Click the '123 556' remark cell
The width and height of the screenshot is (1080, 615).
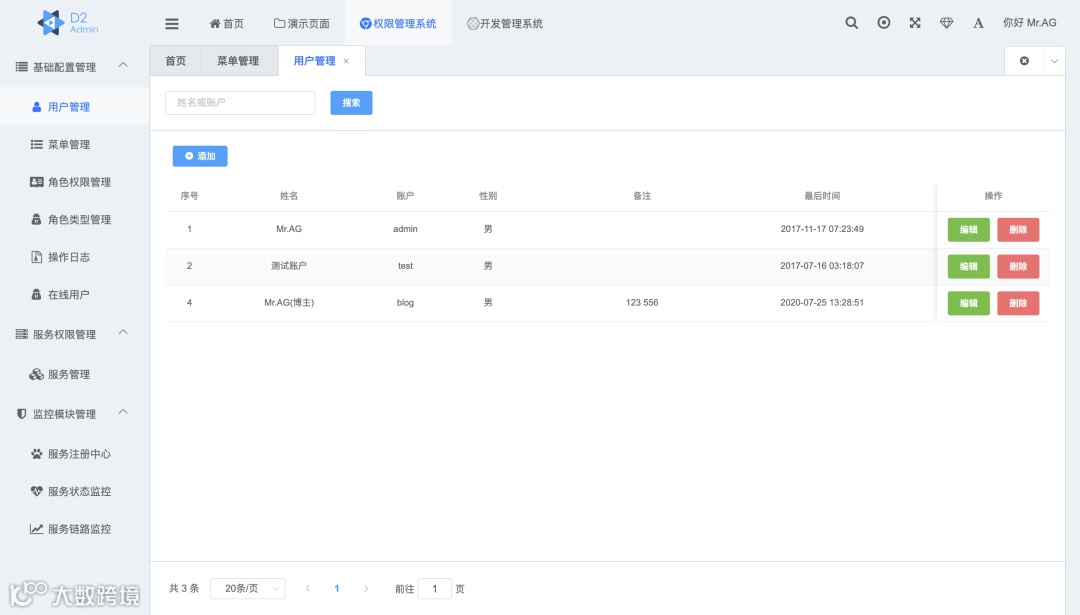click(642, 302)
